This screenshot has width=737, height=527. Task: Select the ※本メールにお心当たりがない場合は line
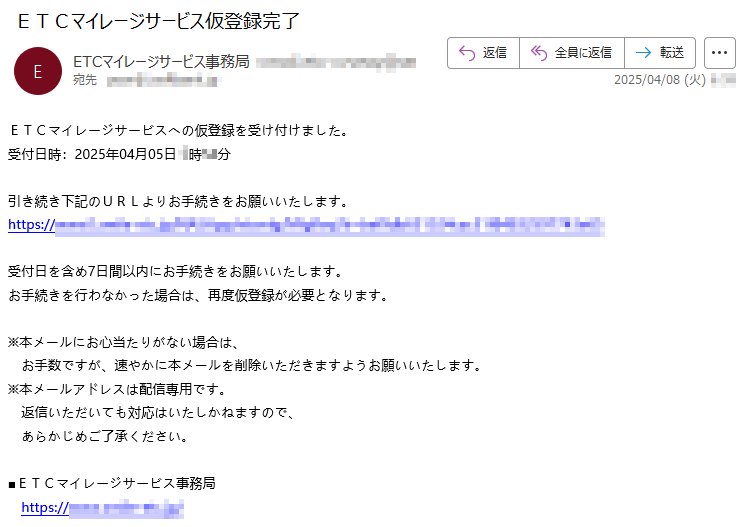tap(124, 342)
